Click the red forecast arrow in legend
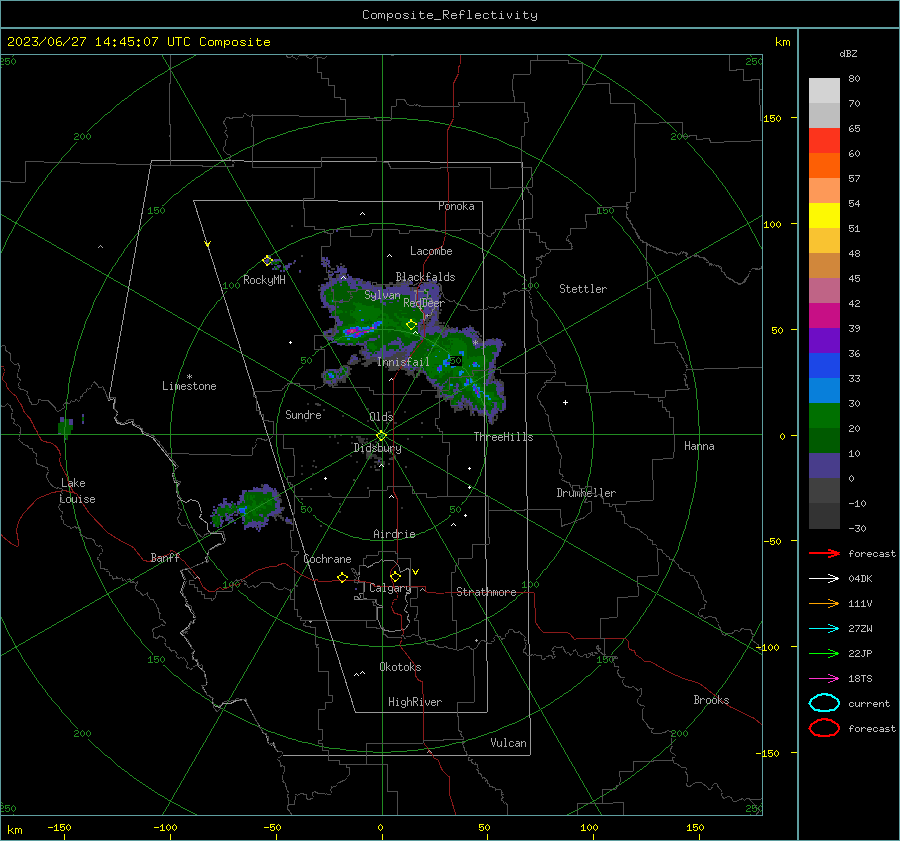Viewport: 900px width, 841px height. click(824, 553)
